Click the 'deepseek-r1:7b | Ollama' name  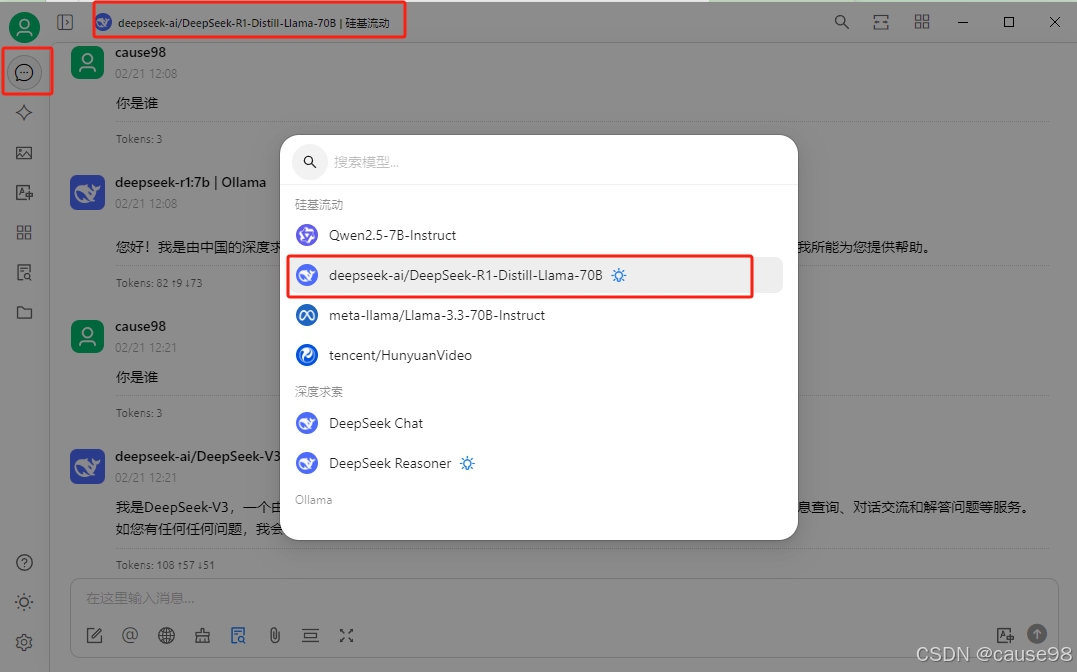(190, 182)
